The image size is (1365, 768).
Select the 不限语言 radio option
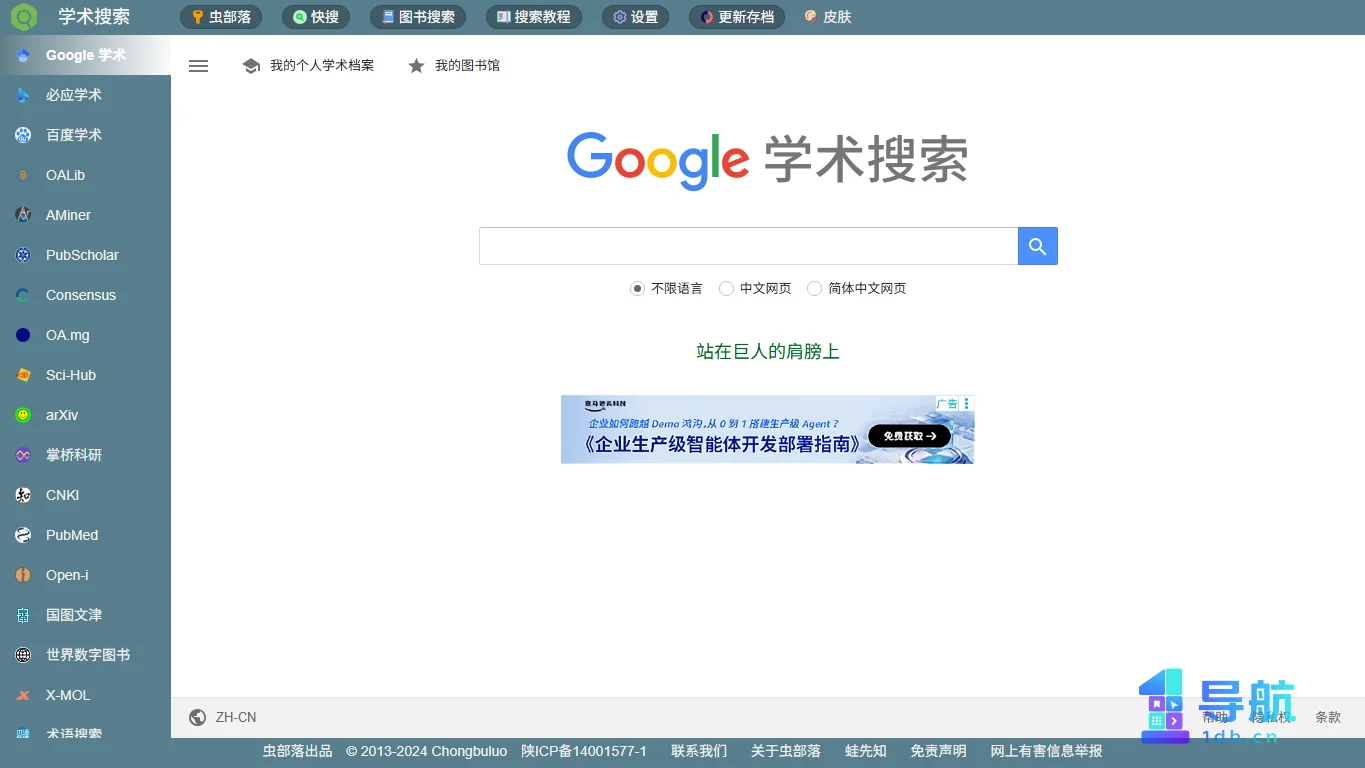pyautogui.click(x=637, y=288)
